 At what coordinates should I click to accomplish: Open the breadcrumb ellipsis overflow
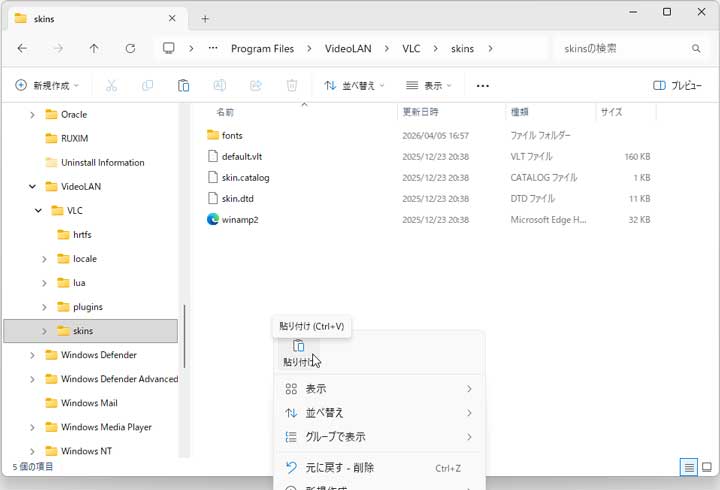tap(213, 48)
